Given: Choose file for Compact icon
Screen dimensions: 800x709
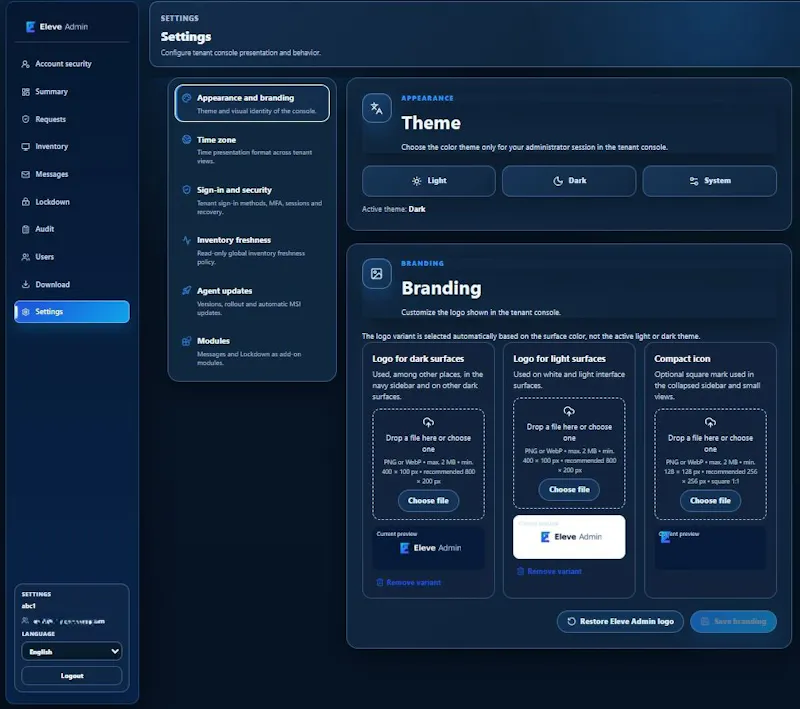Looking at the screenshot, I should tap(710, 500).
